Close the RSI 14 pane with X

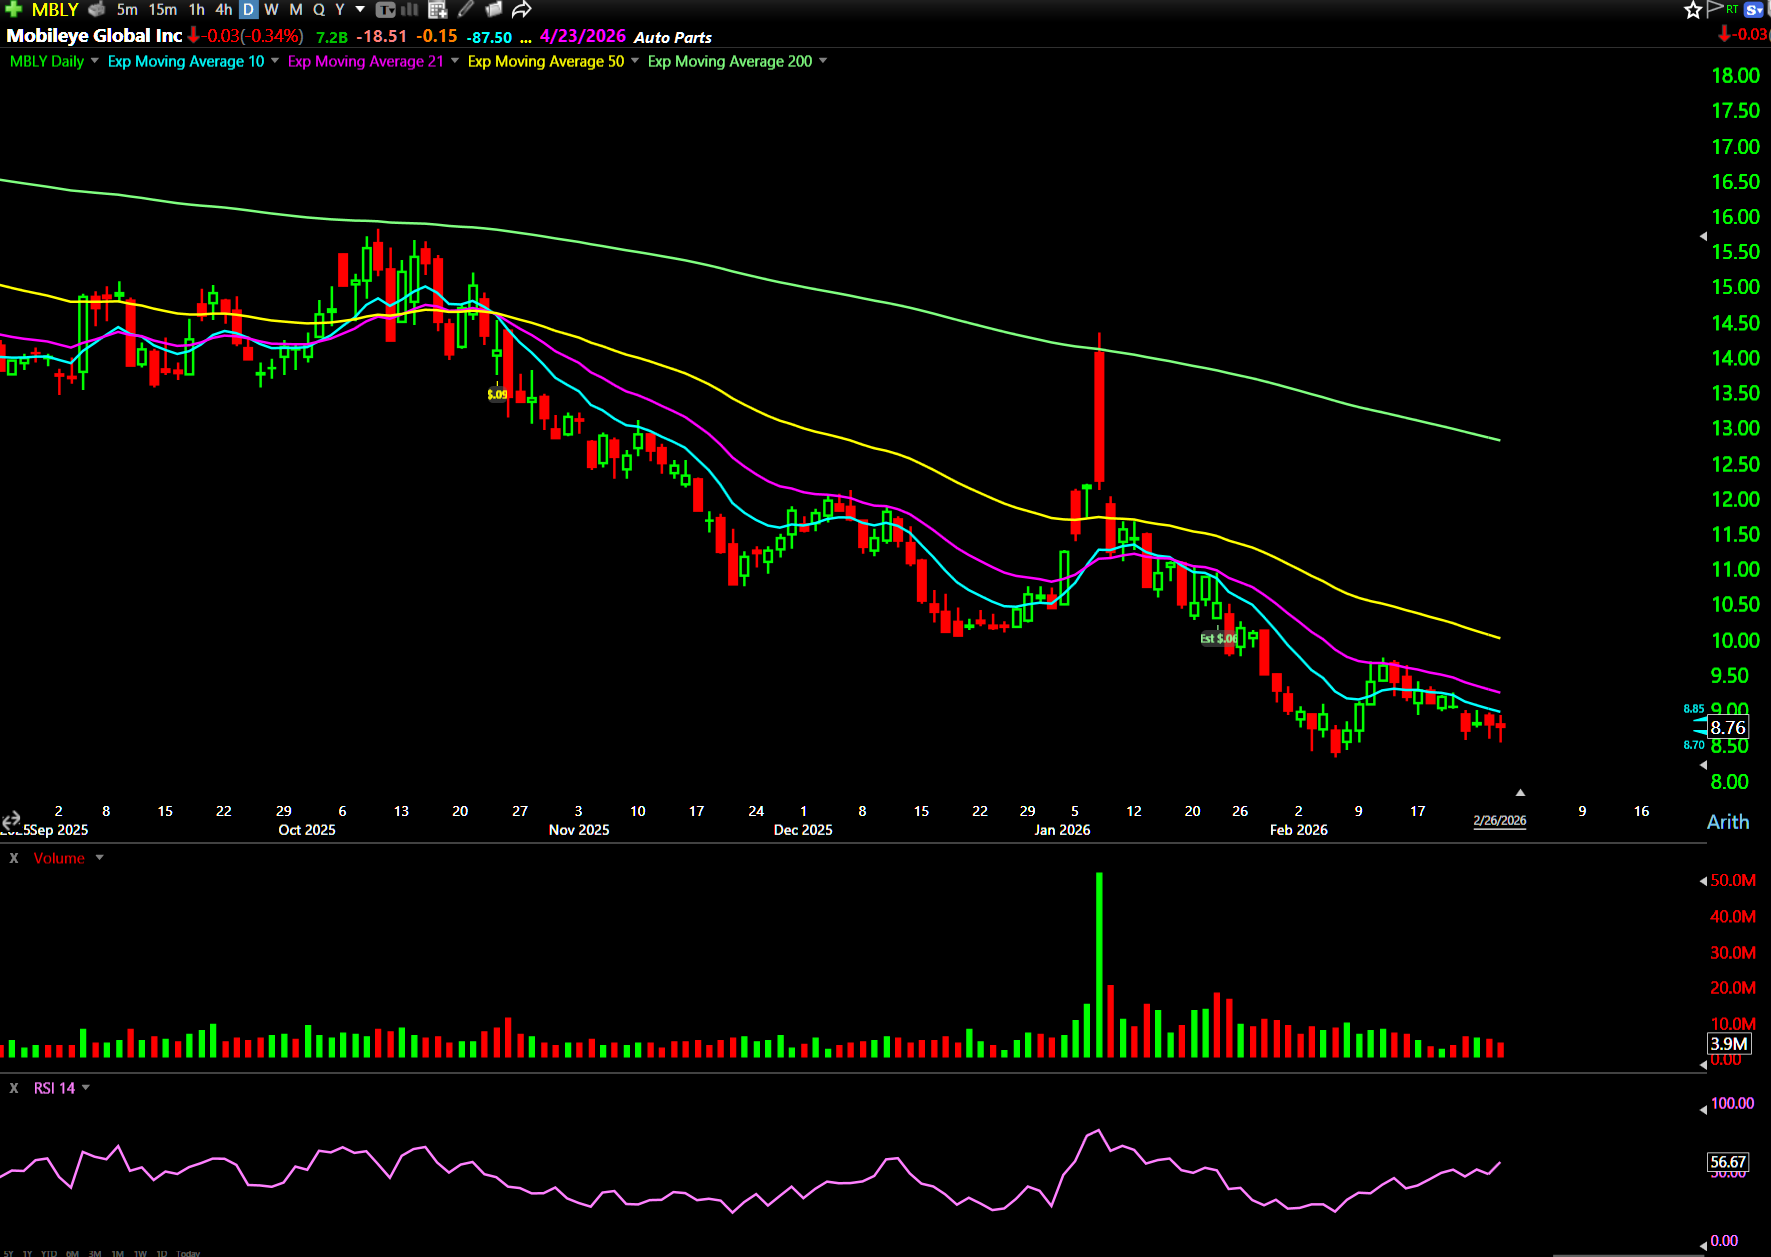point(14,1088)
